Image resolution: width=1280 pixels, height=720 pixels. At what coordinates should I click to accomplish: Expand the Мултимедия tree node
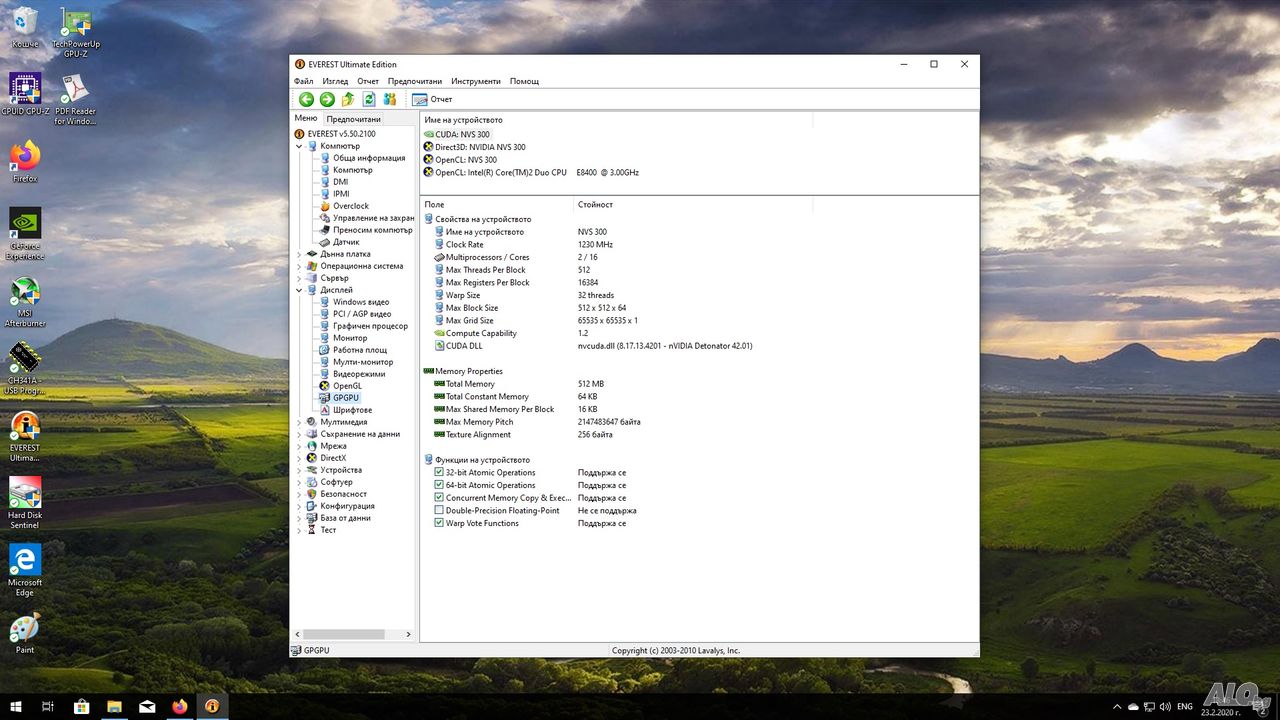299,422
